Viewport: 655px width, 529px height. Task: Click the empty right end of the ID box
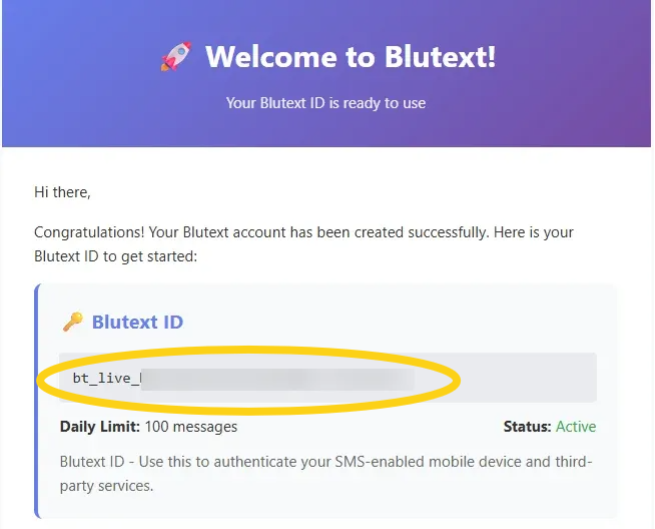click(x=540, y=377)
